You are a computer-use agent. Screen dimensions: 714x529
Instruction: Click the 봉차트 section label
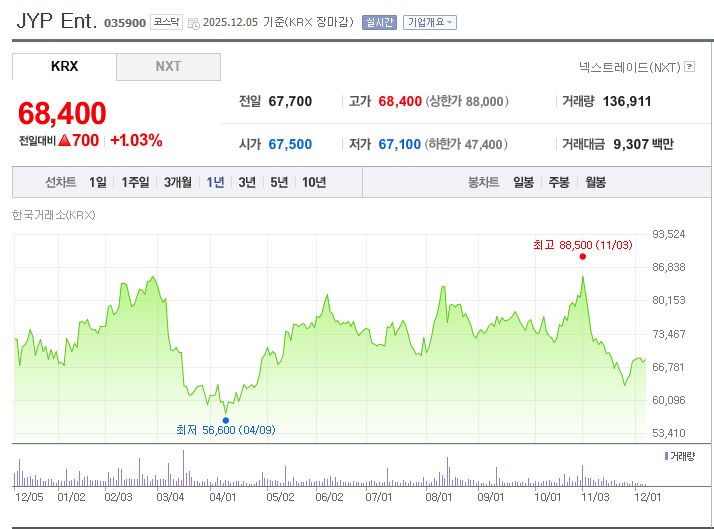484,182
